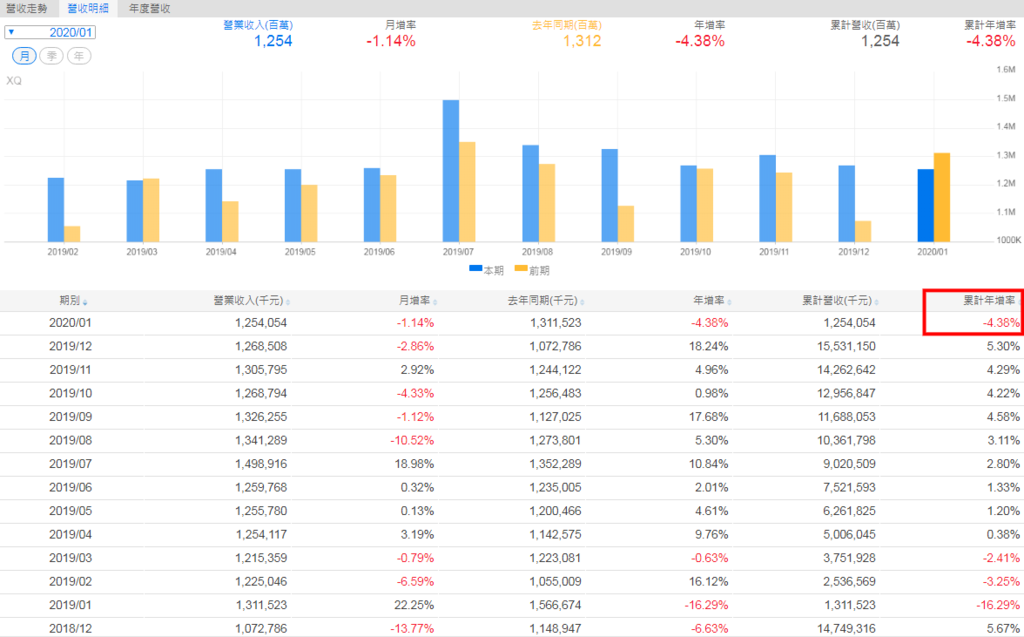Image resolution: width=1024 pixels, height=637 pixels.
Task: Click the 營業收入(百萬) summary label
Action: [258, 25]
